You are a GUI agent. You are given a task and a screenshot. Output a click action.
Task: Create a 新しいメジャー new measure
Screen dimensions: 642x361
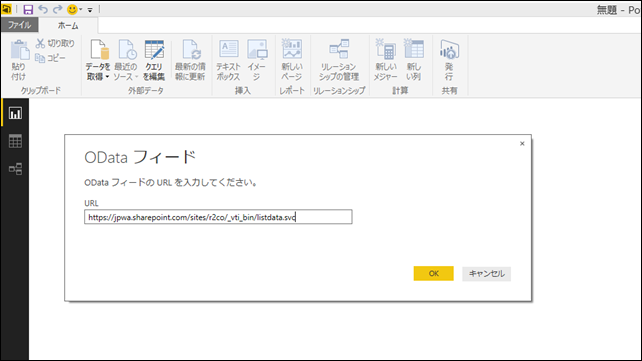(385, 60)
